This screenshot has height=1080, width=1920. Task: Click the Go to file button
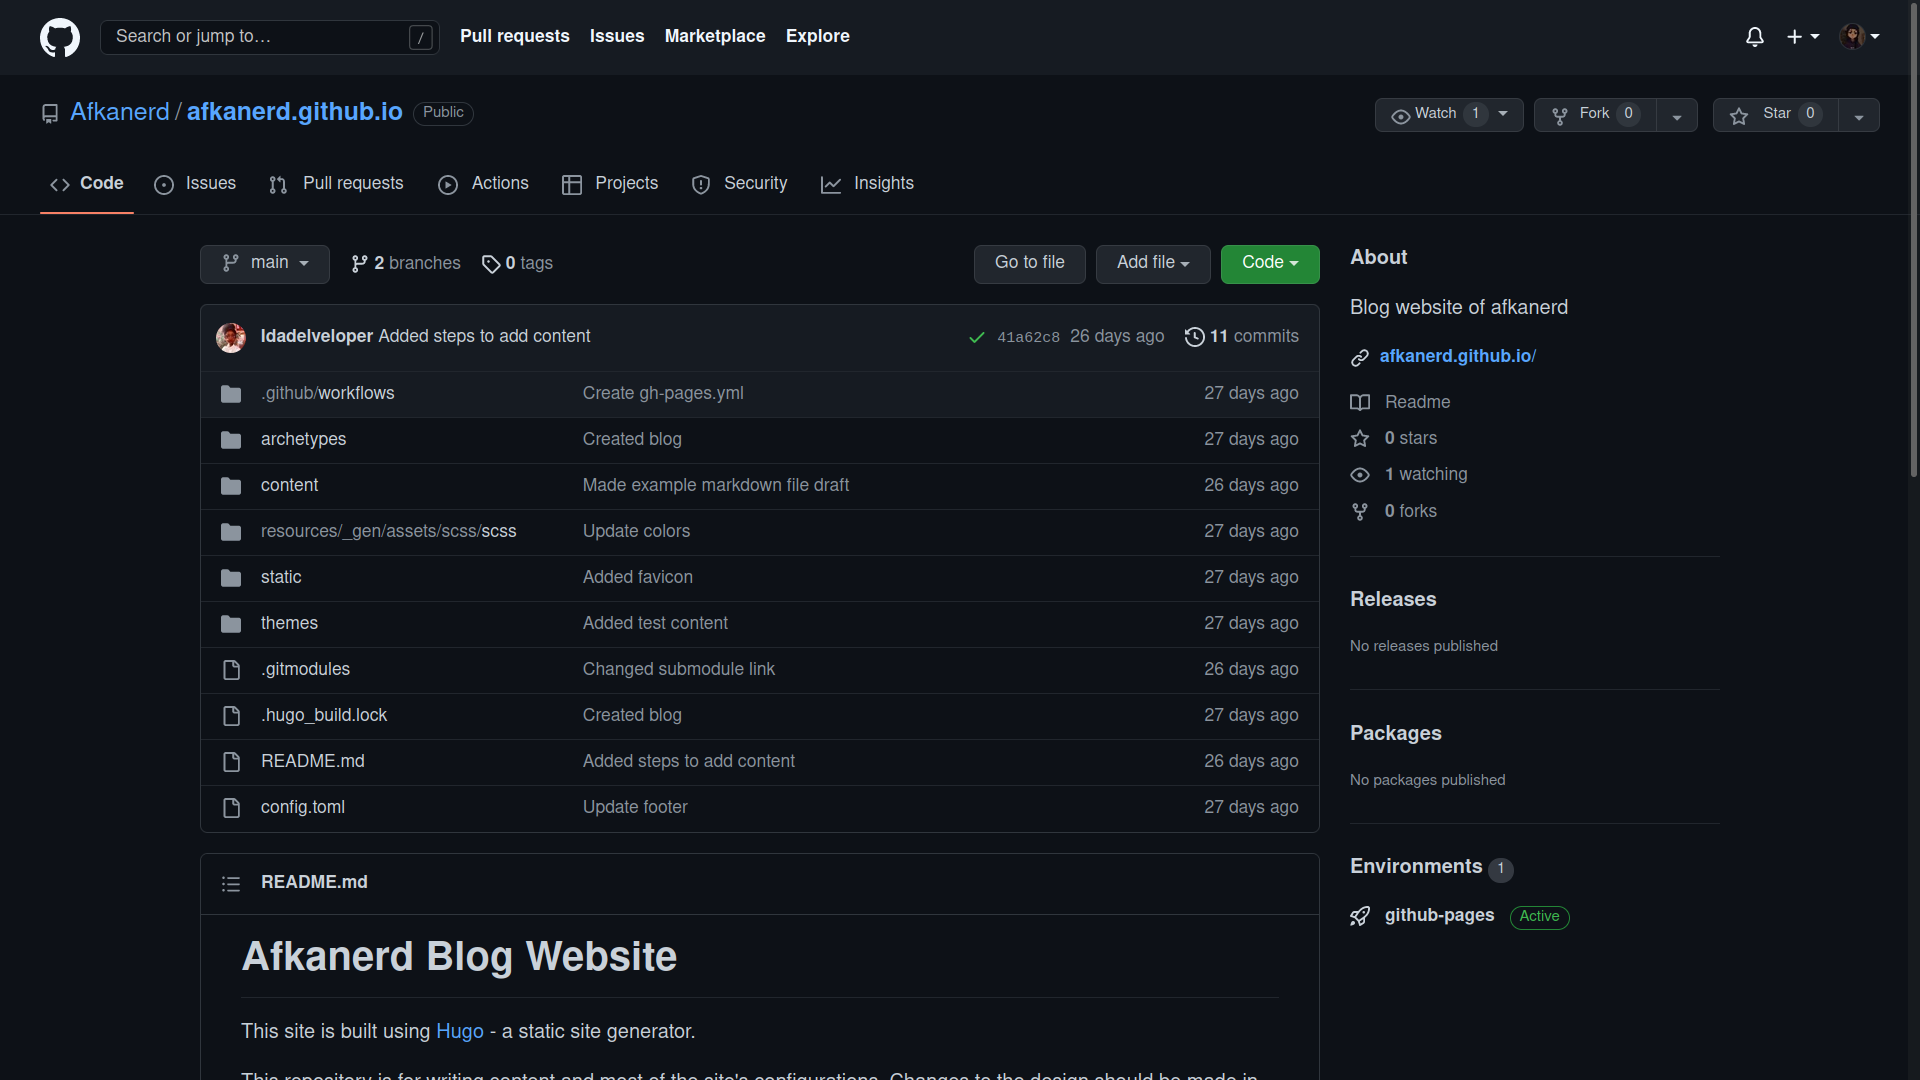click(x=1029, y=264)
